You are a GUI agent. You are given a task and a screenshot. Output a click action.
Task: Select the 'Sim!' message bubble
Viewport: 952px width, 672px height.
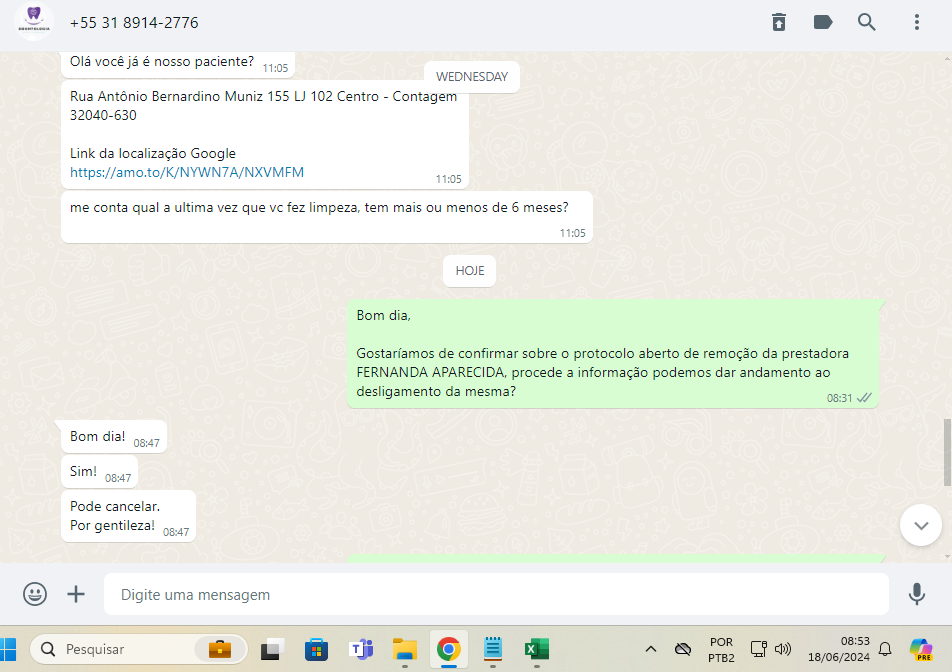(100, 472)
